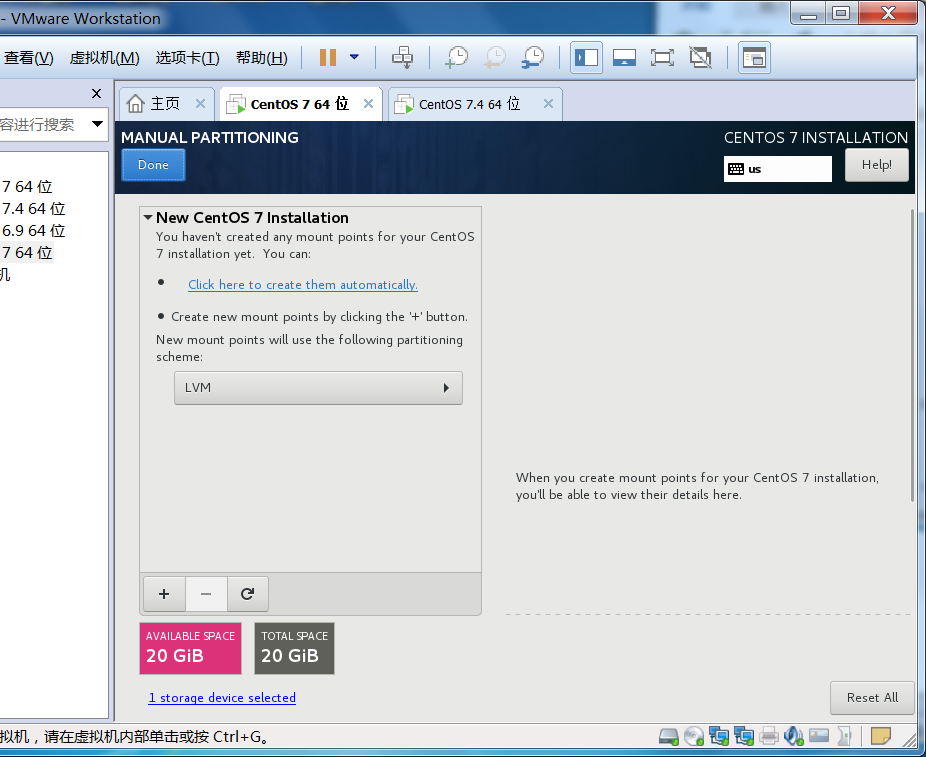Open the 帮助(H) menu
Screen dimensions: 926x757
point(262,58)
